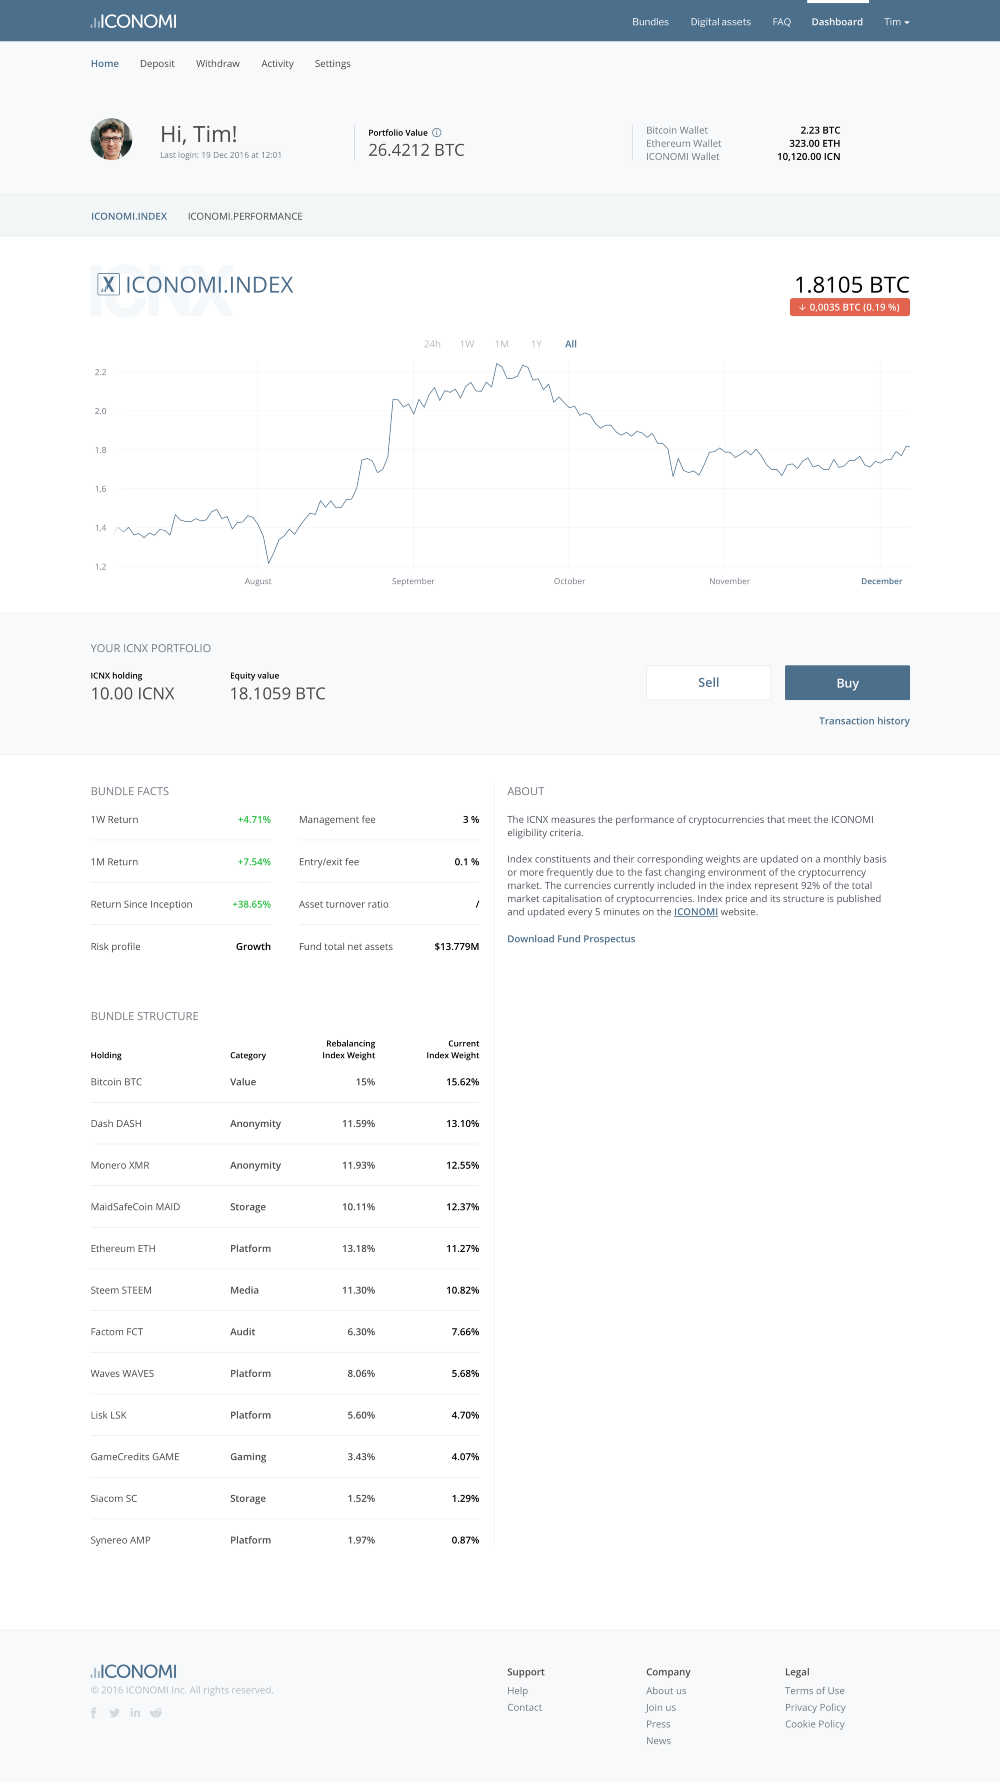Open the Digital assets menu item
This screenshot has width=1000, height=1782.
[720, 22]
